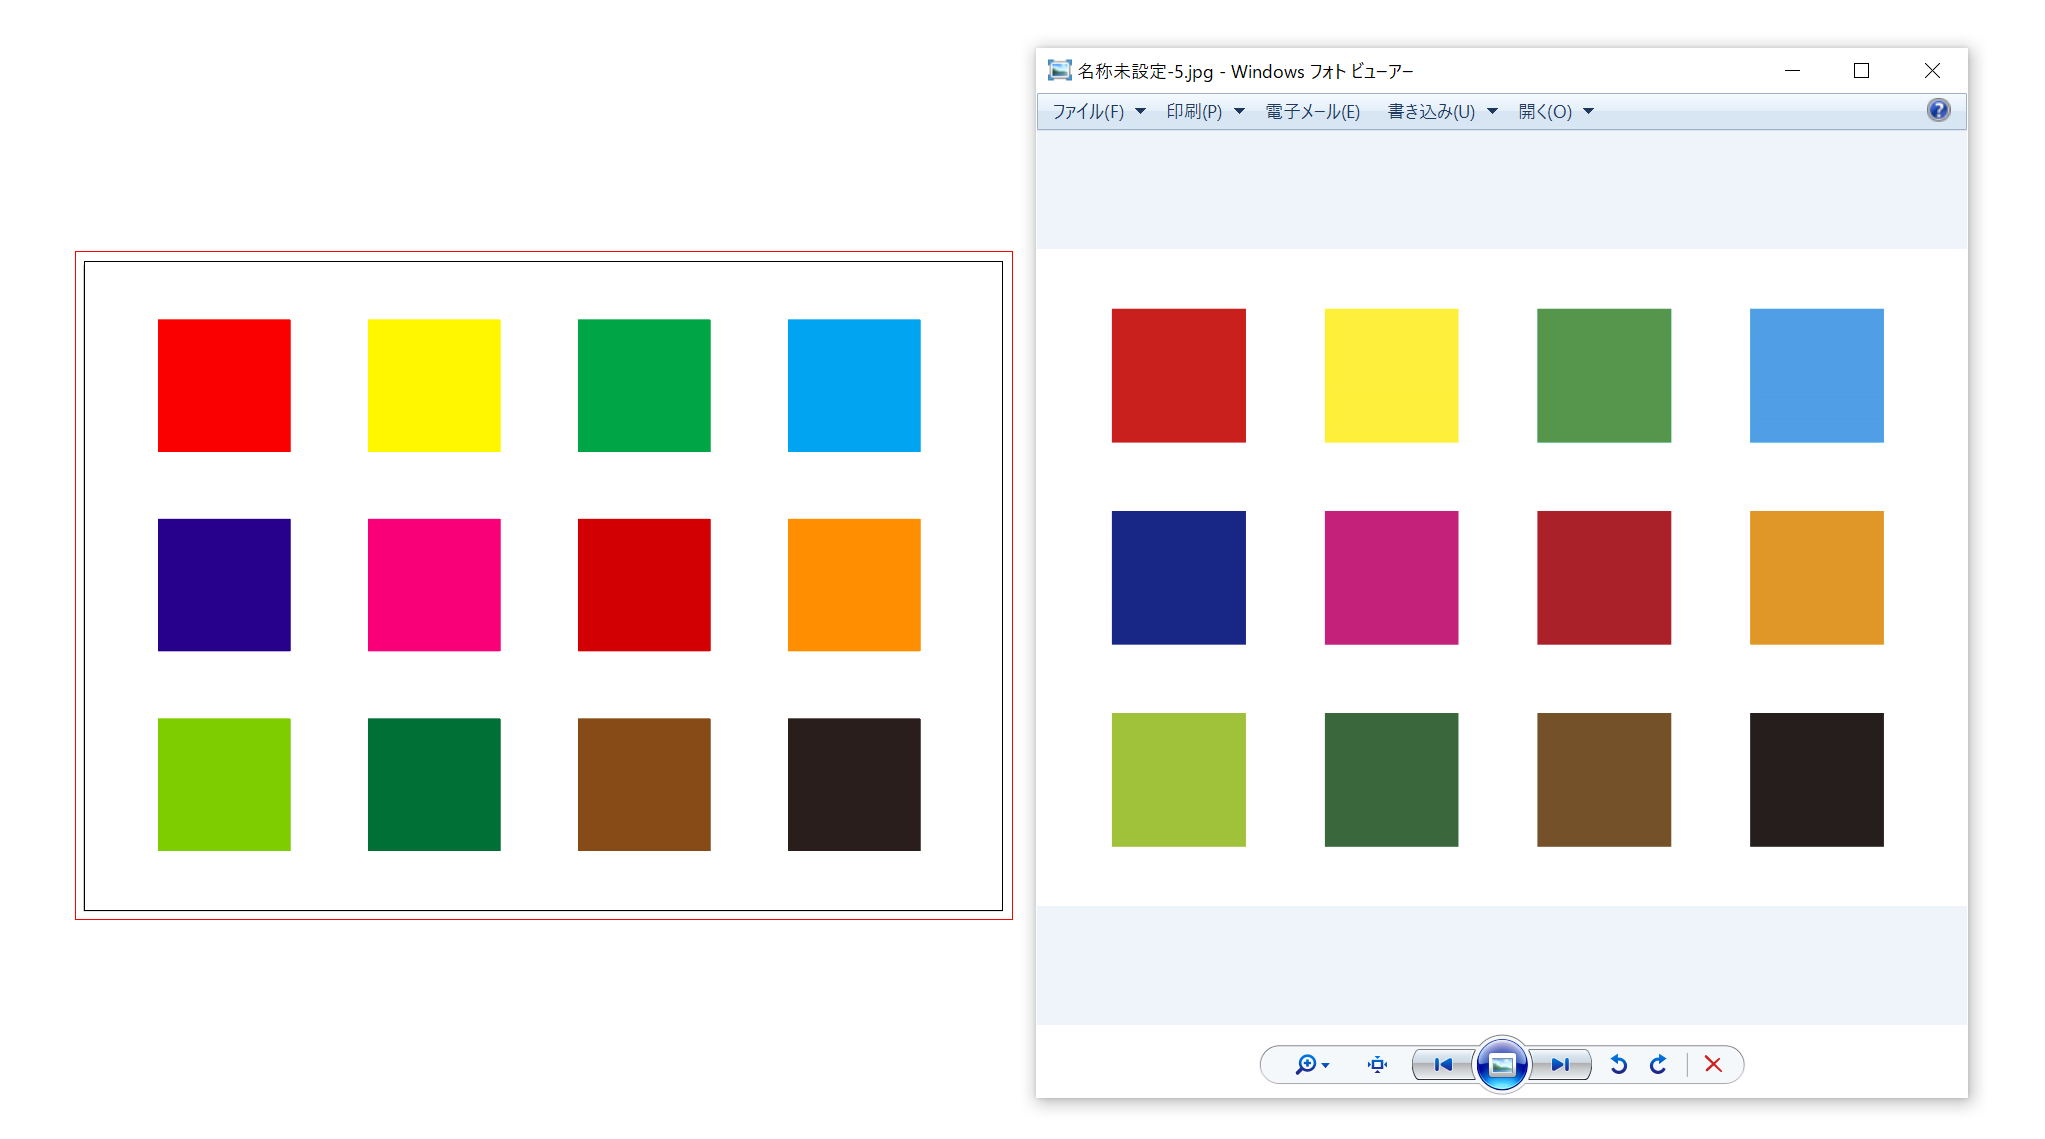Click the fit to window icon
Image resolution: width=2045 pixels, height=1139 pixels.
1377,1064
